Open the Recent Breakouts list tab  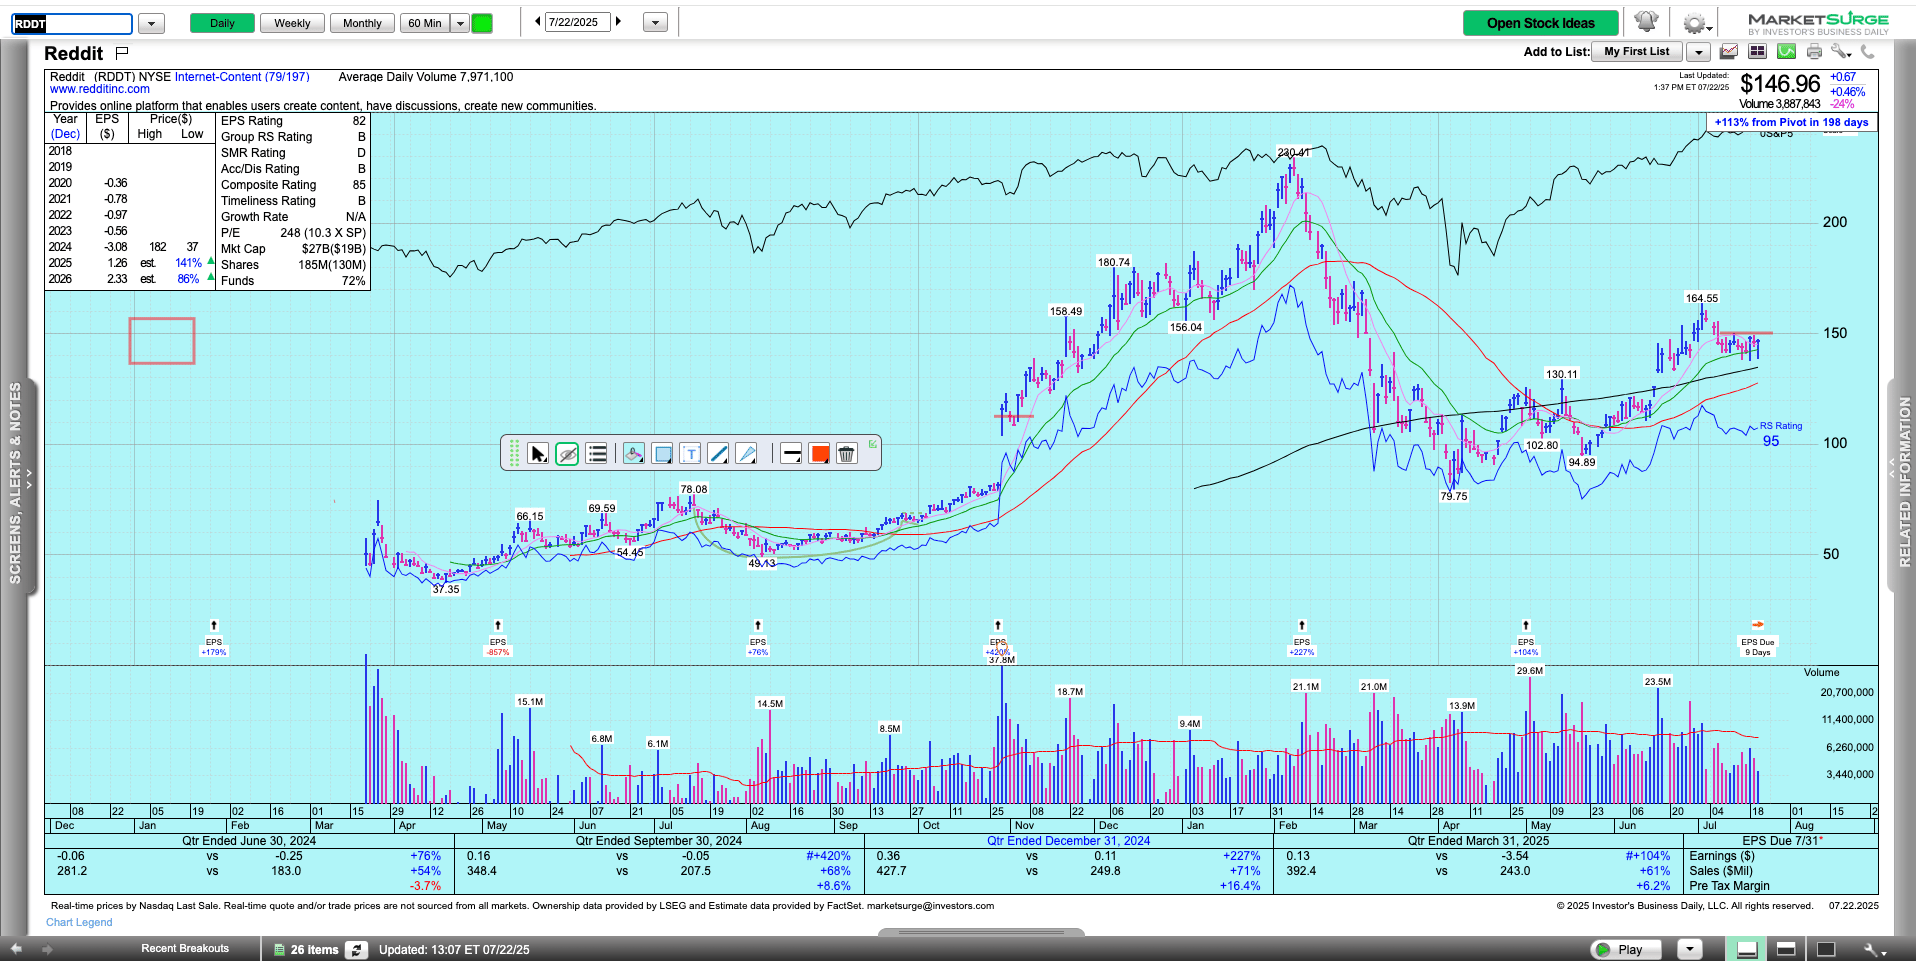[185, 948]
